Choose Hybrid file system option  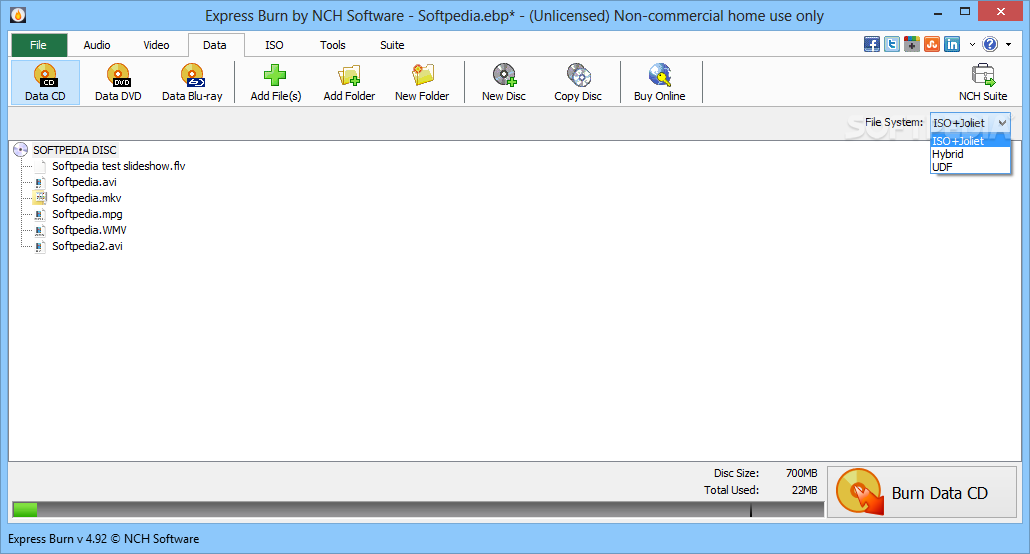tap(970, 154)
